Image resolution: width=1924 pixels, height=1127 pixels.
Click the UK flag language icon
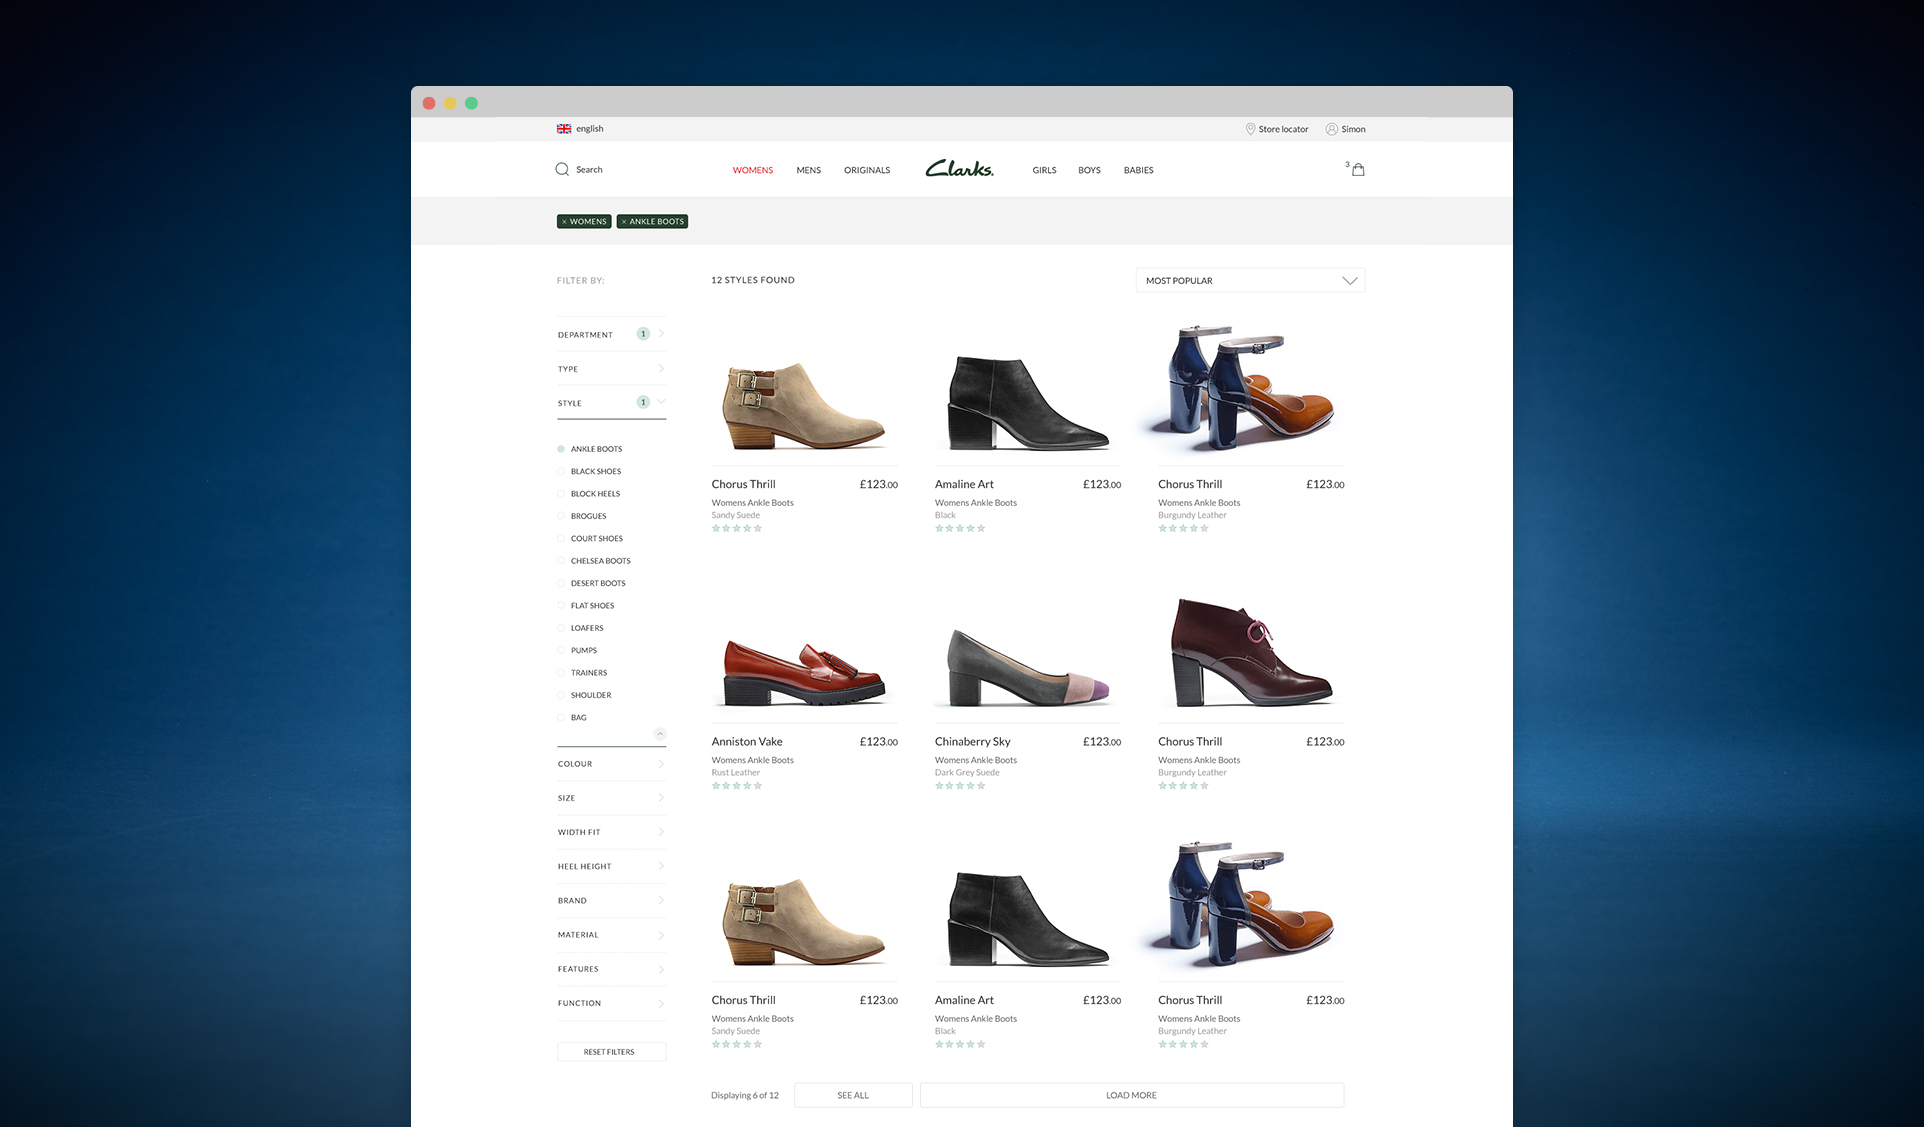[x=564, y=129]
